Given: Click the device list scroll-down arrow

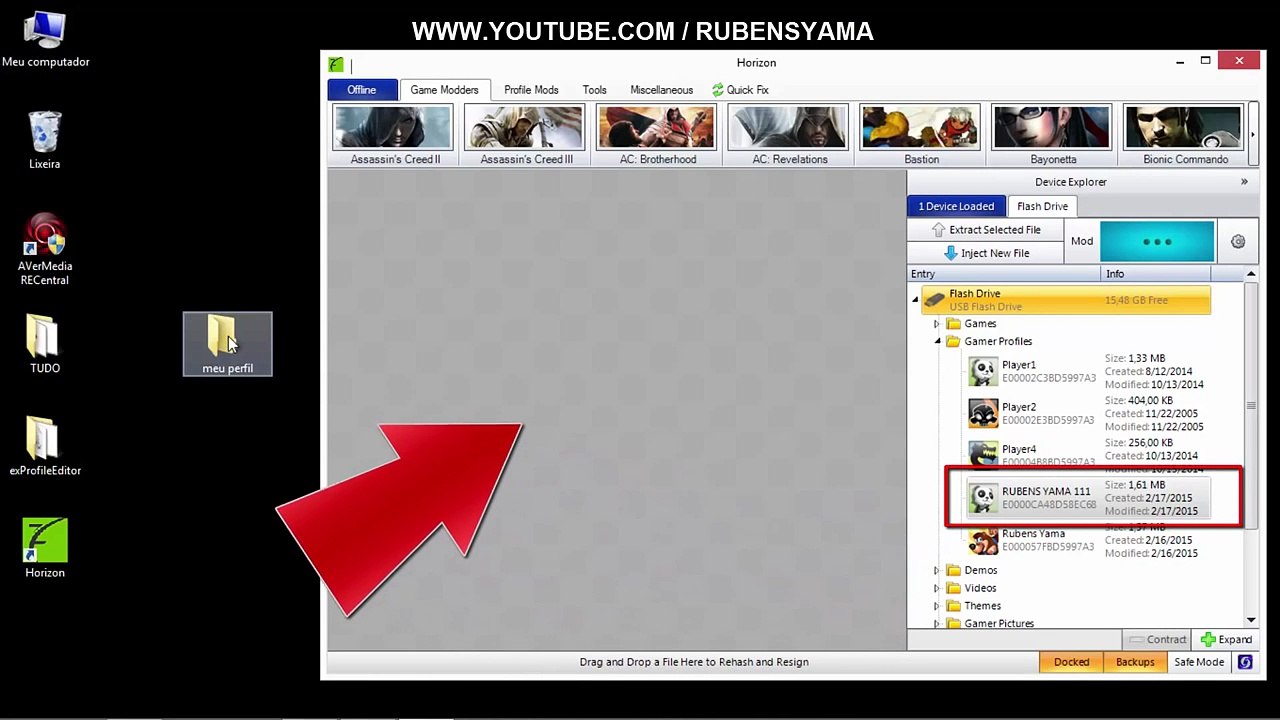Looking at the screenshot, I should [1251, 621].
